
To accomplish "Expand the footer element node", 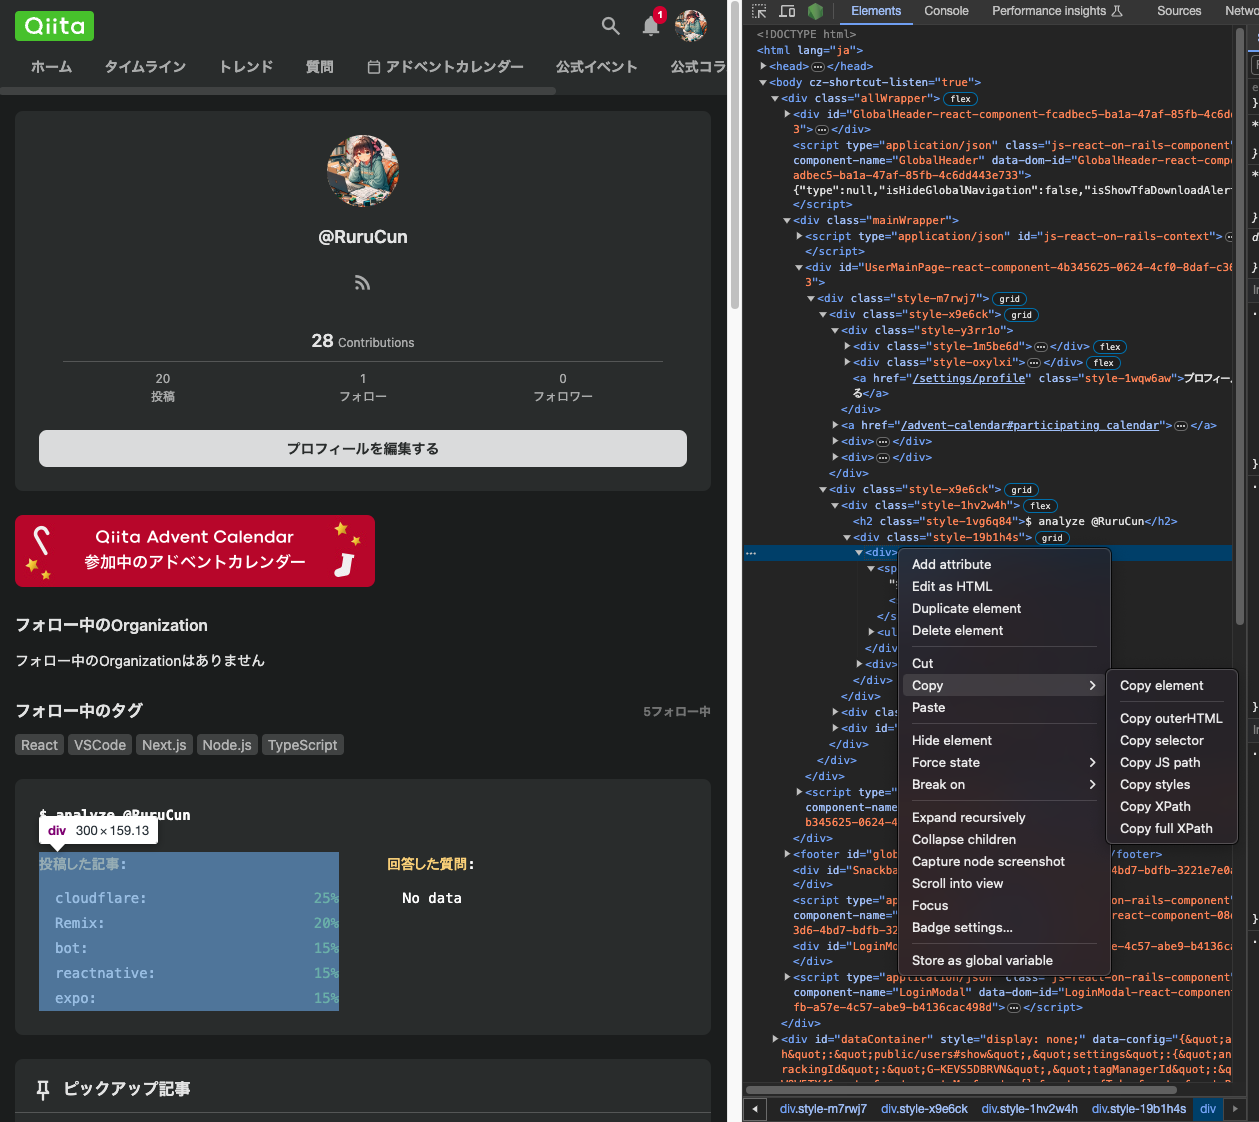I will click(787, 855).
